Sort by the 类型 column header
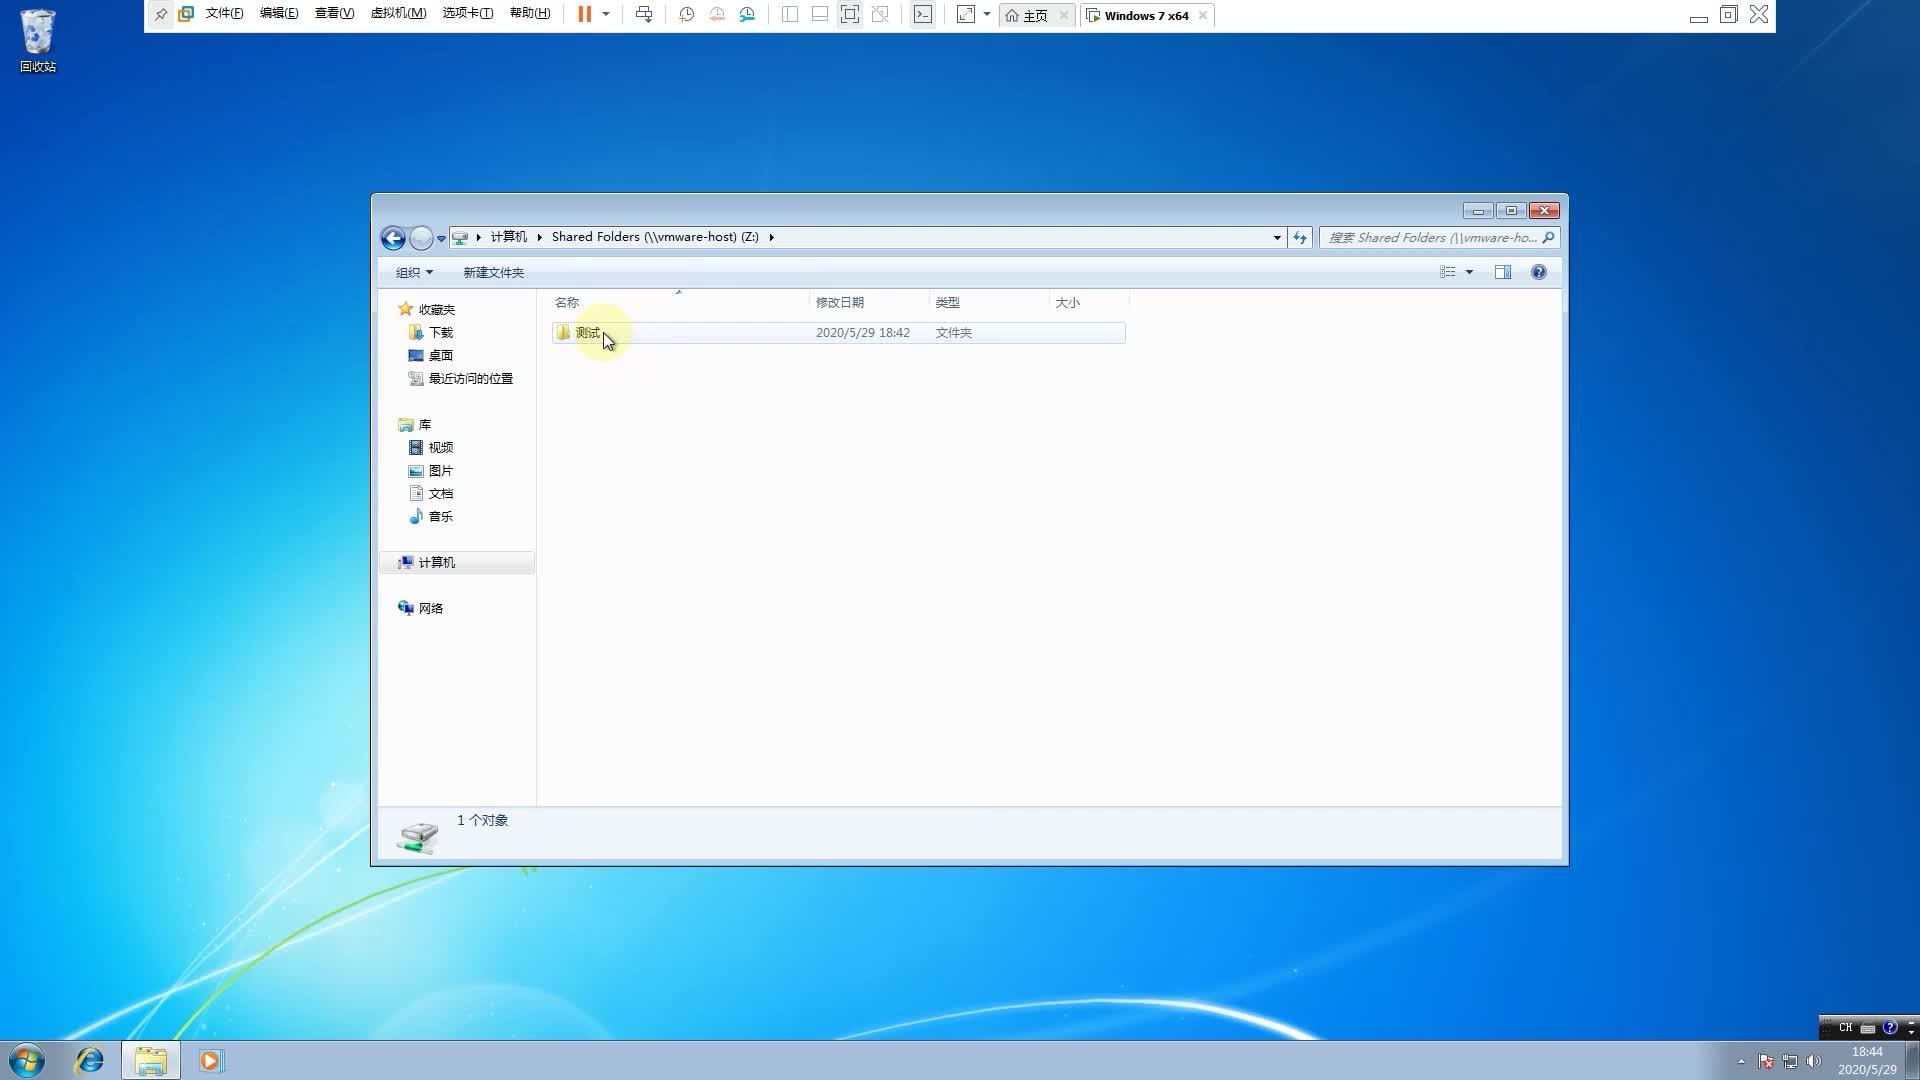1920x1080 pixels. 989,302
